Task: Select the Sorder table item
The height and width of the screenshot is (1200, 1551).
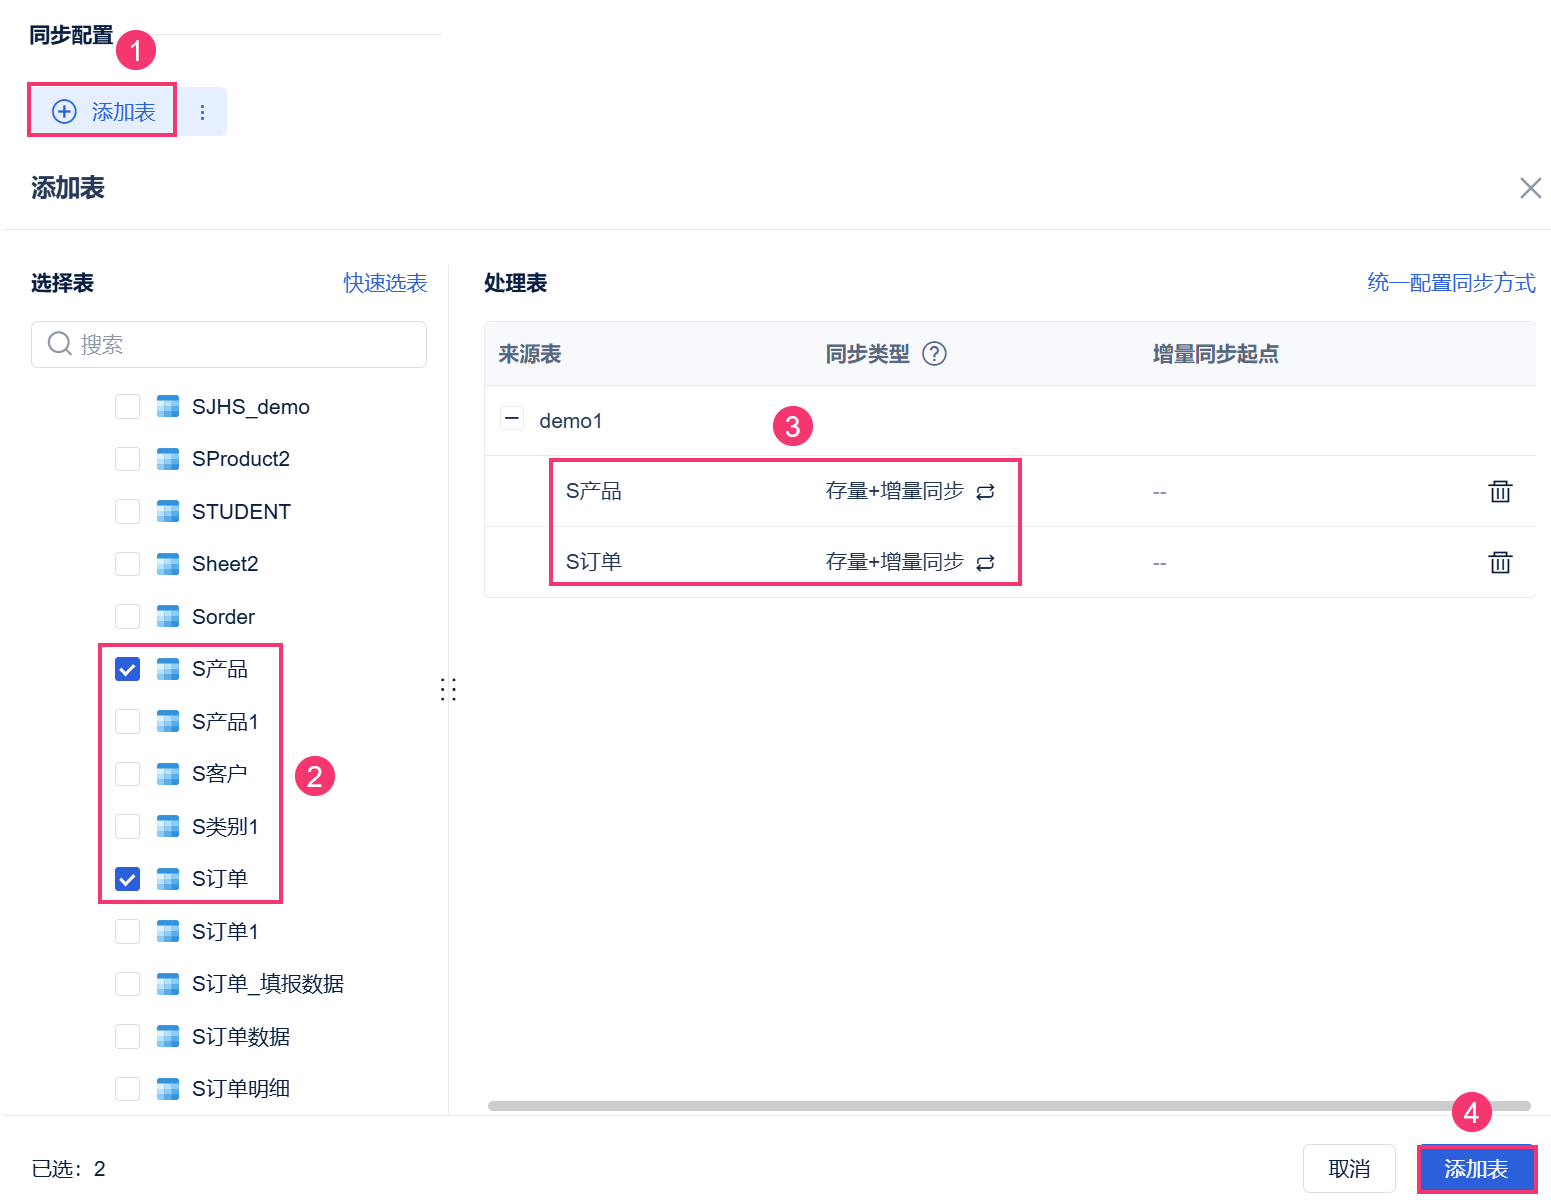Action: click(x=223, y=617)
